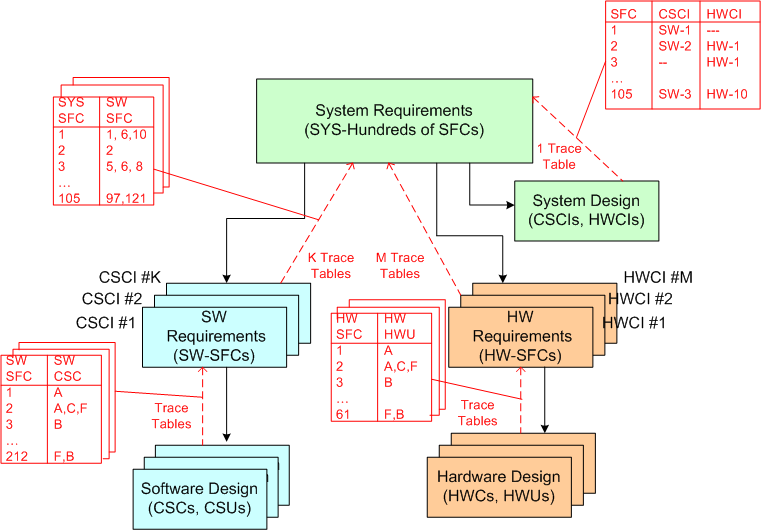
Task: Click the SW CSC column header
Action: coord(65,367)
